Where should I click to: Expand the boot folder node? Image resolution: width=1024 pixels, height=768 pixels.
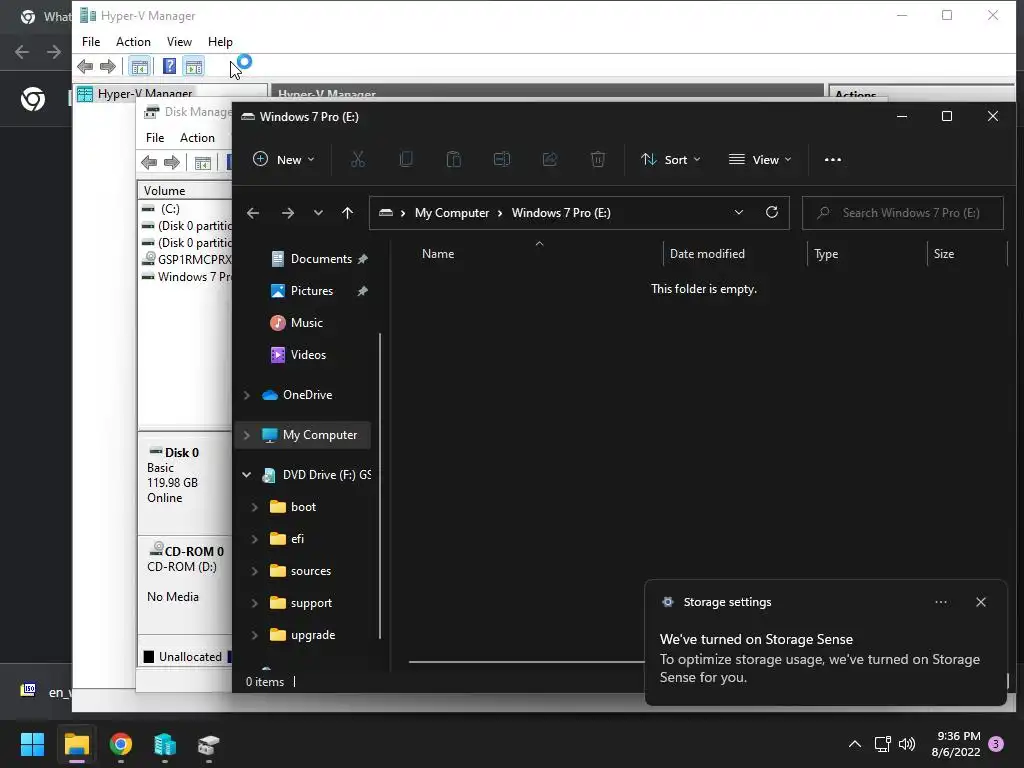(x=255, y=507)
